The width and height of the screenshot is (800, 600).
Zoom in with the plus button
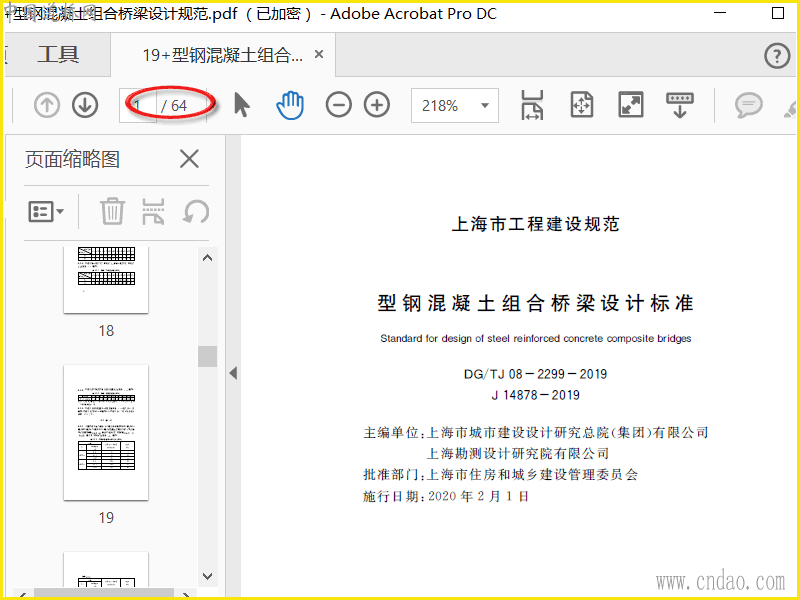tap(377, 105)
